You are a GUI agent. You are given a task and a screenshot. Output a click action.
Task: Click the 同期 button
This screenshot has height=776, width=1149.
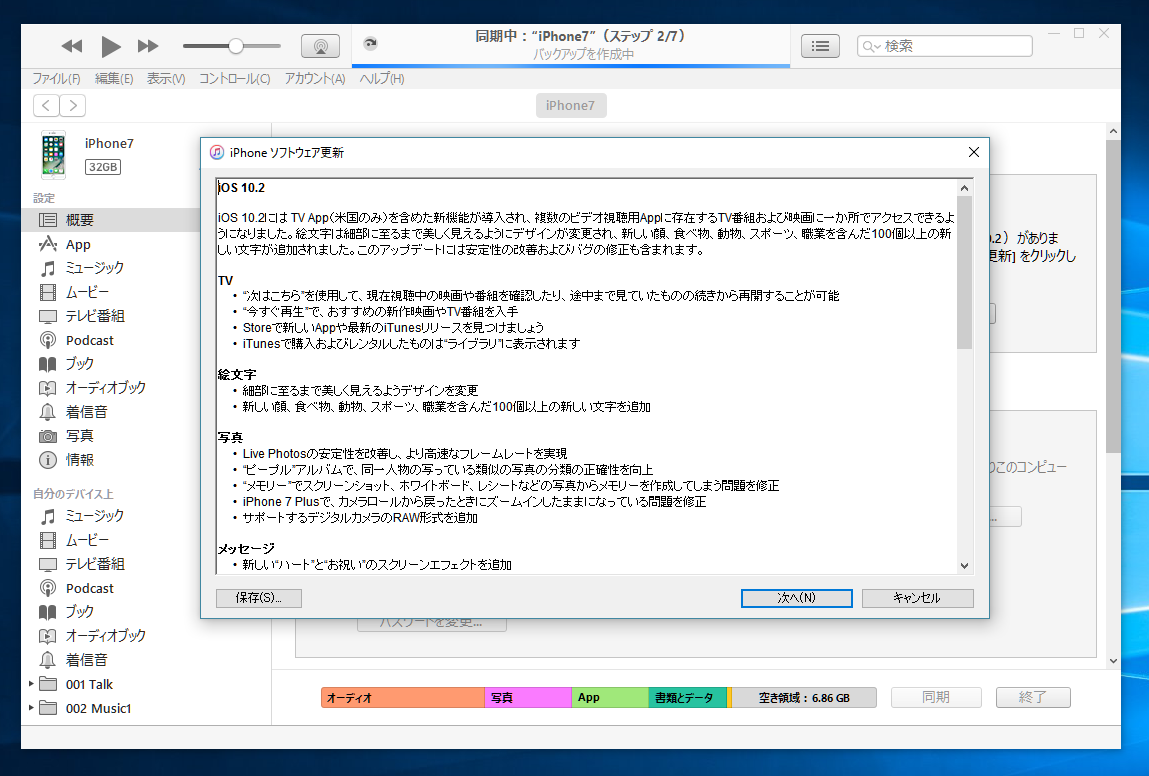tap(936, 697)
